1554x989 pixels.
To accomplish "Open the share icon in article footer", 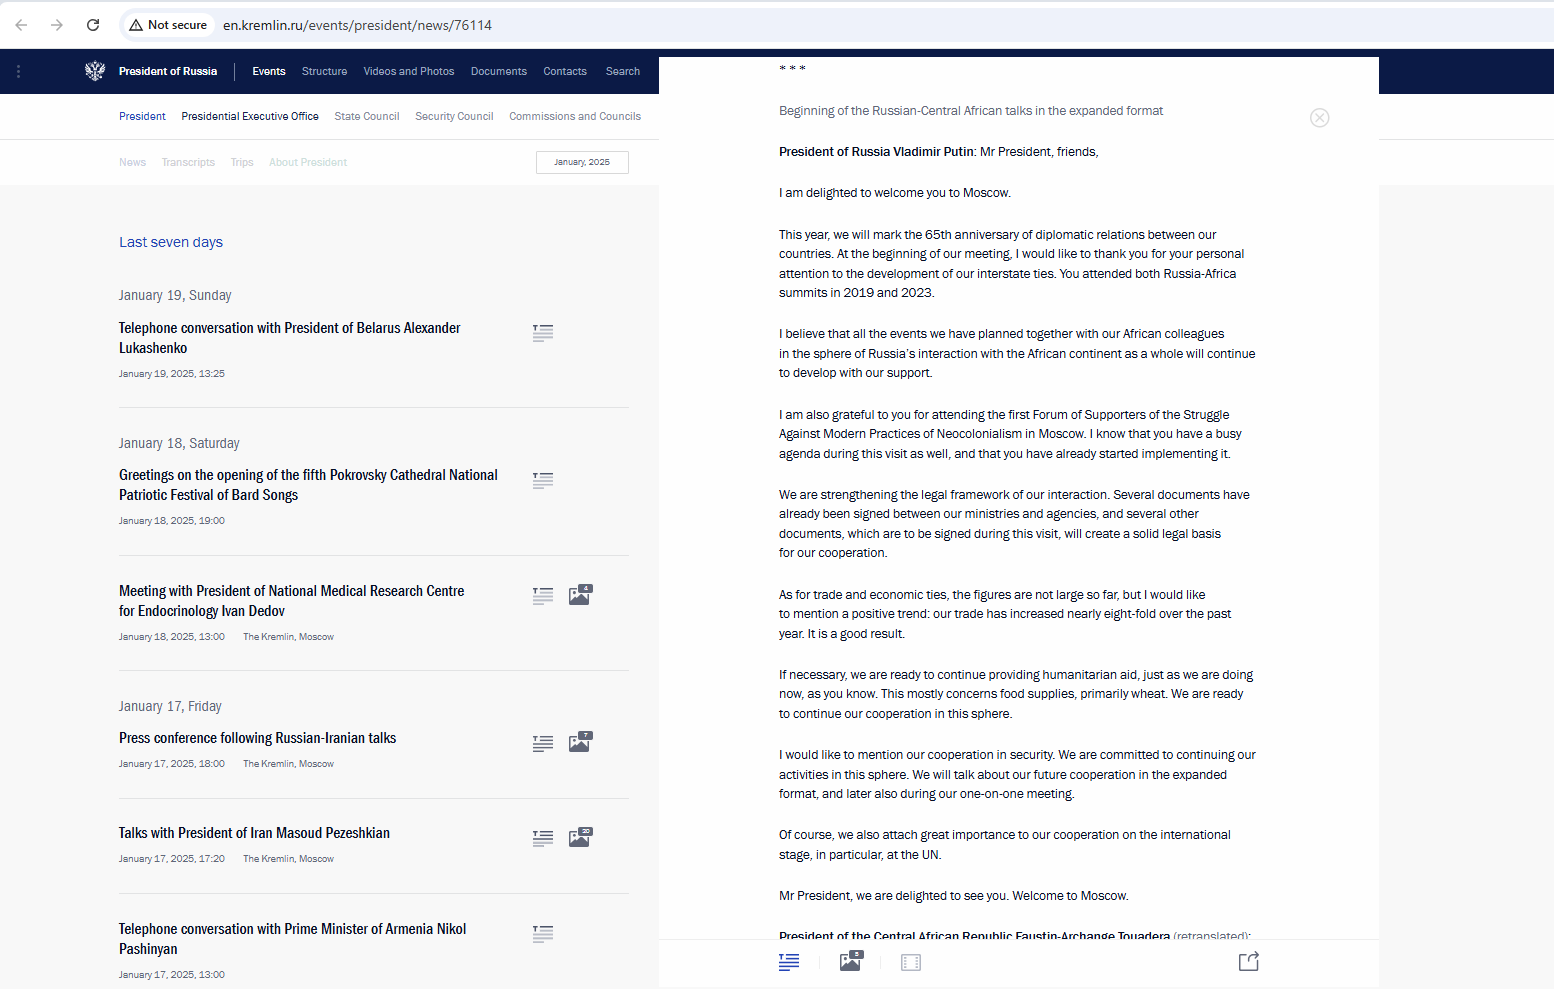I will click(1248, 962).
